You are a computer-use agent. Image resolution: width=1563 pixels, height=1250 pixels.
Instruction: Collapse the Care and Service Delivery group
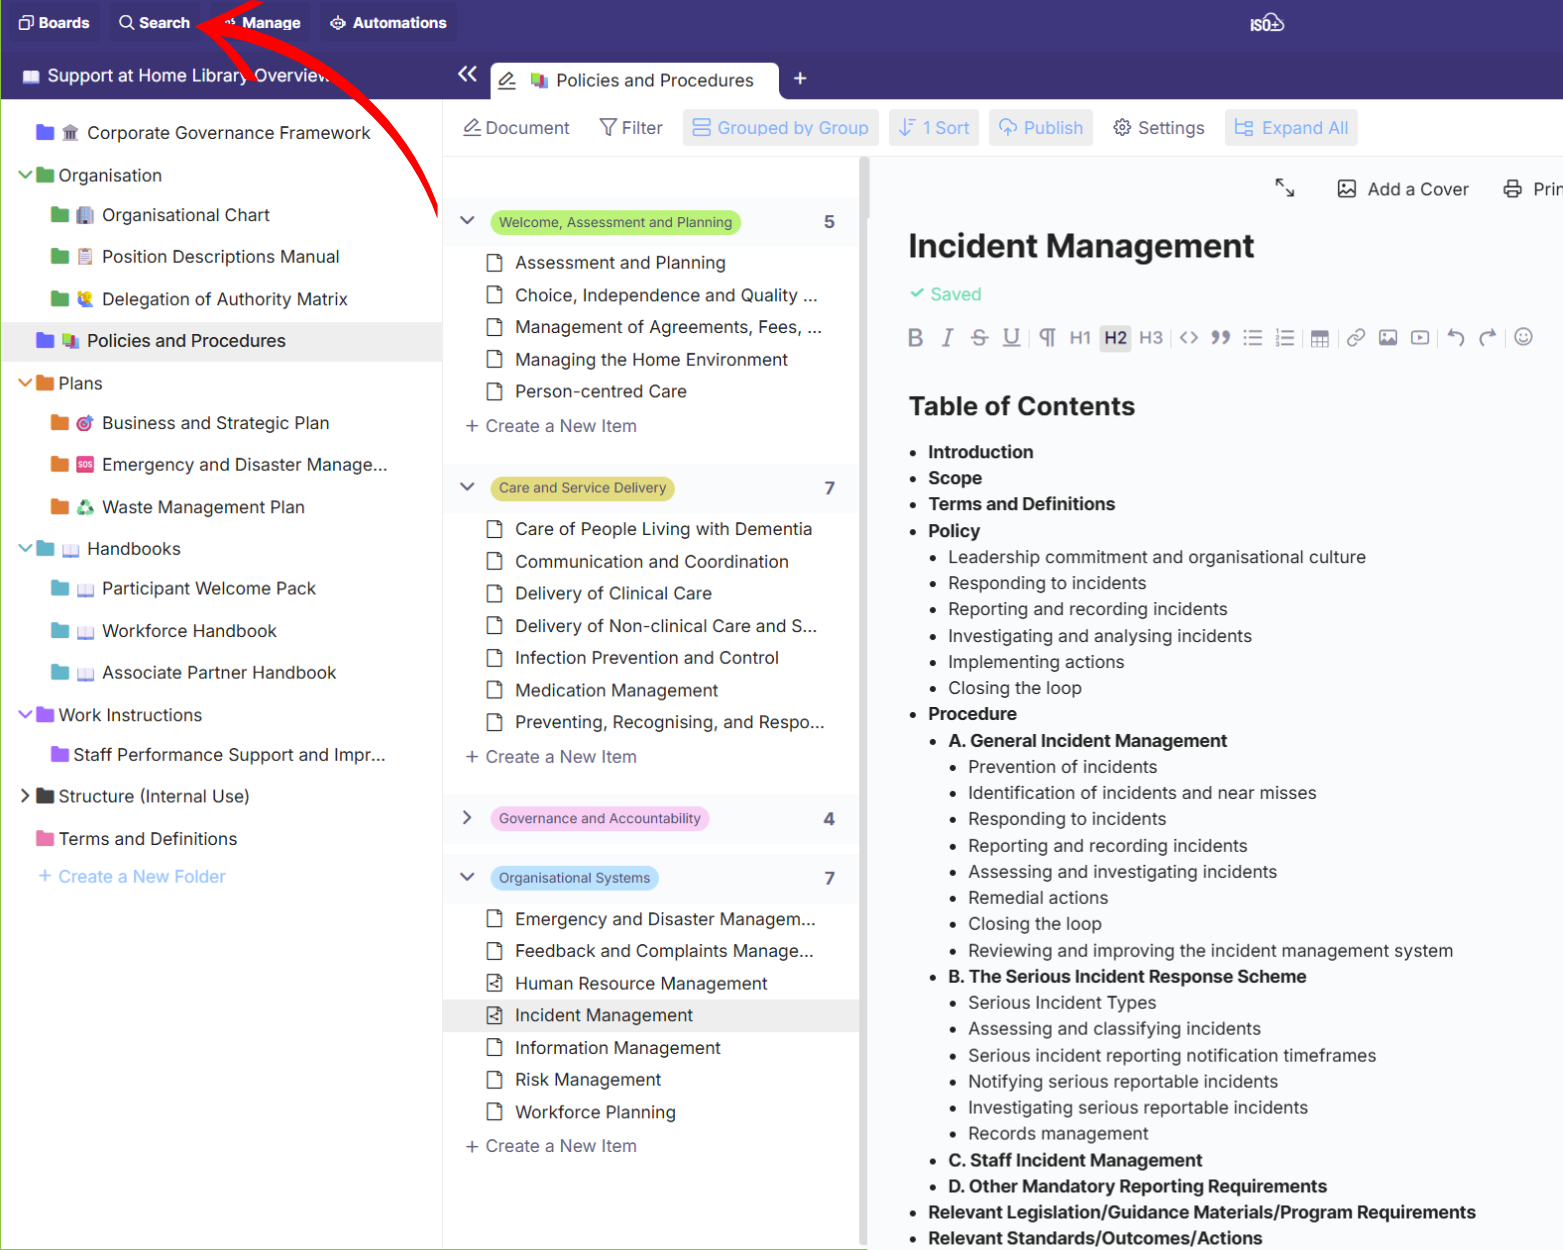pyautogui.click(x=467, y=487)
